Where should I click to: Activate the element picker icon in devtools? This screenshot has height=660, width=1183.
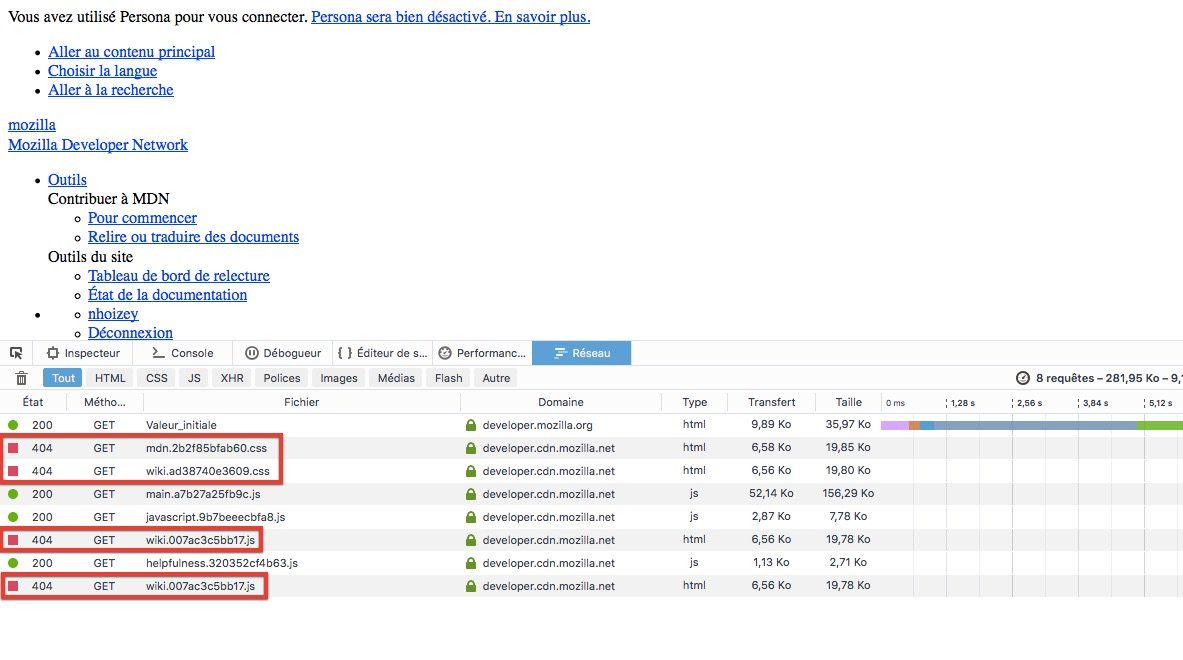16,353
